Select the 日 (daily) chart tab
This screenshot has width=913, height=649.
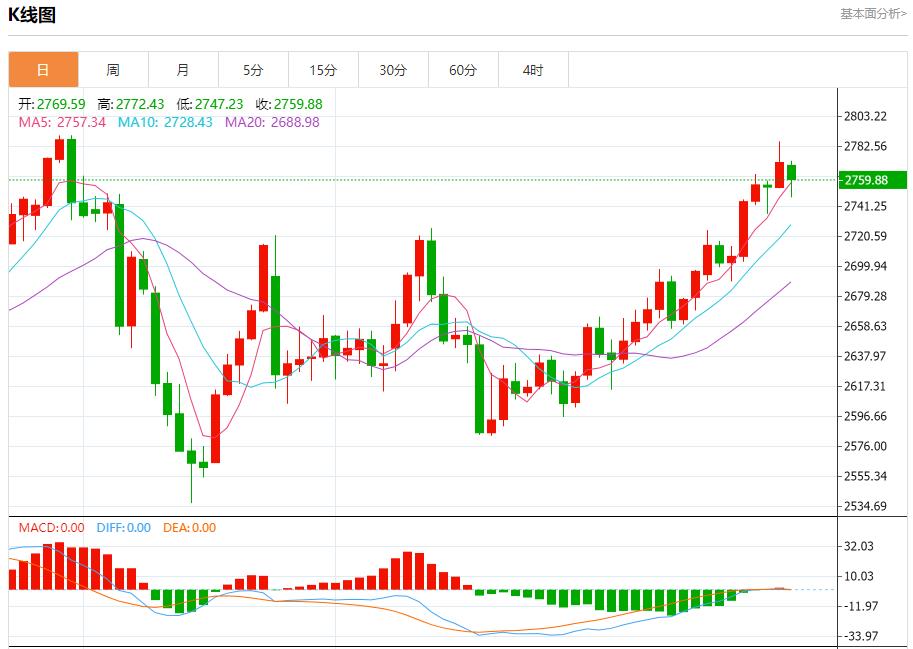click(43, 70)
